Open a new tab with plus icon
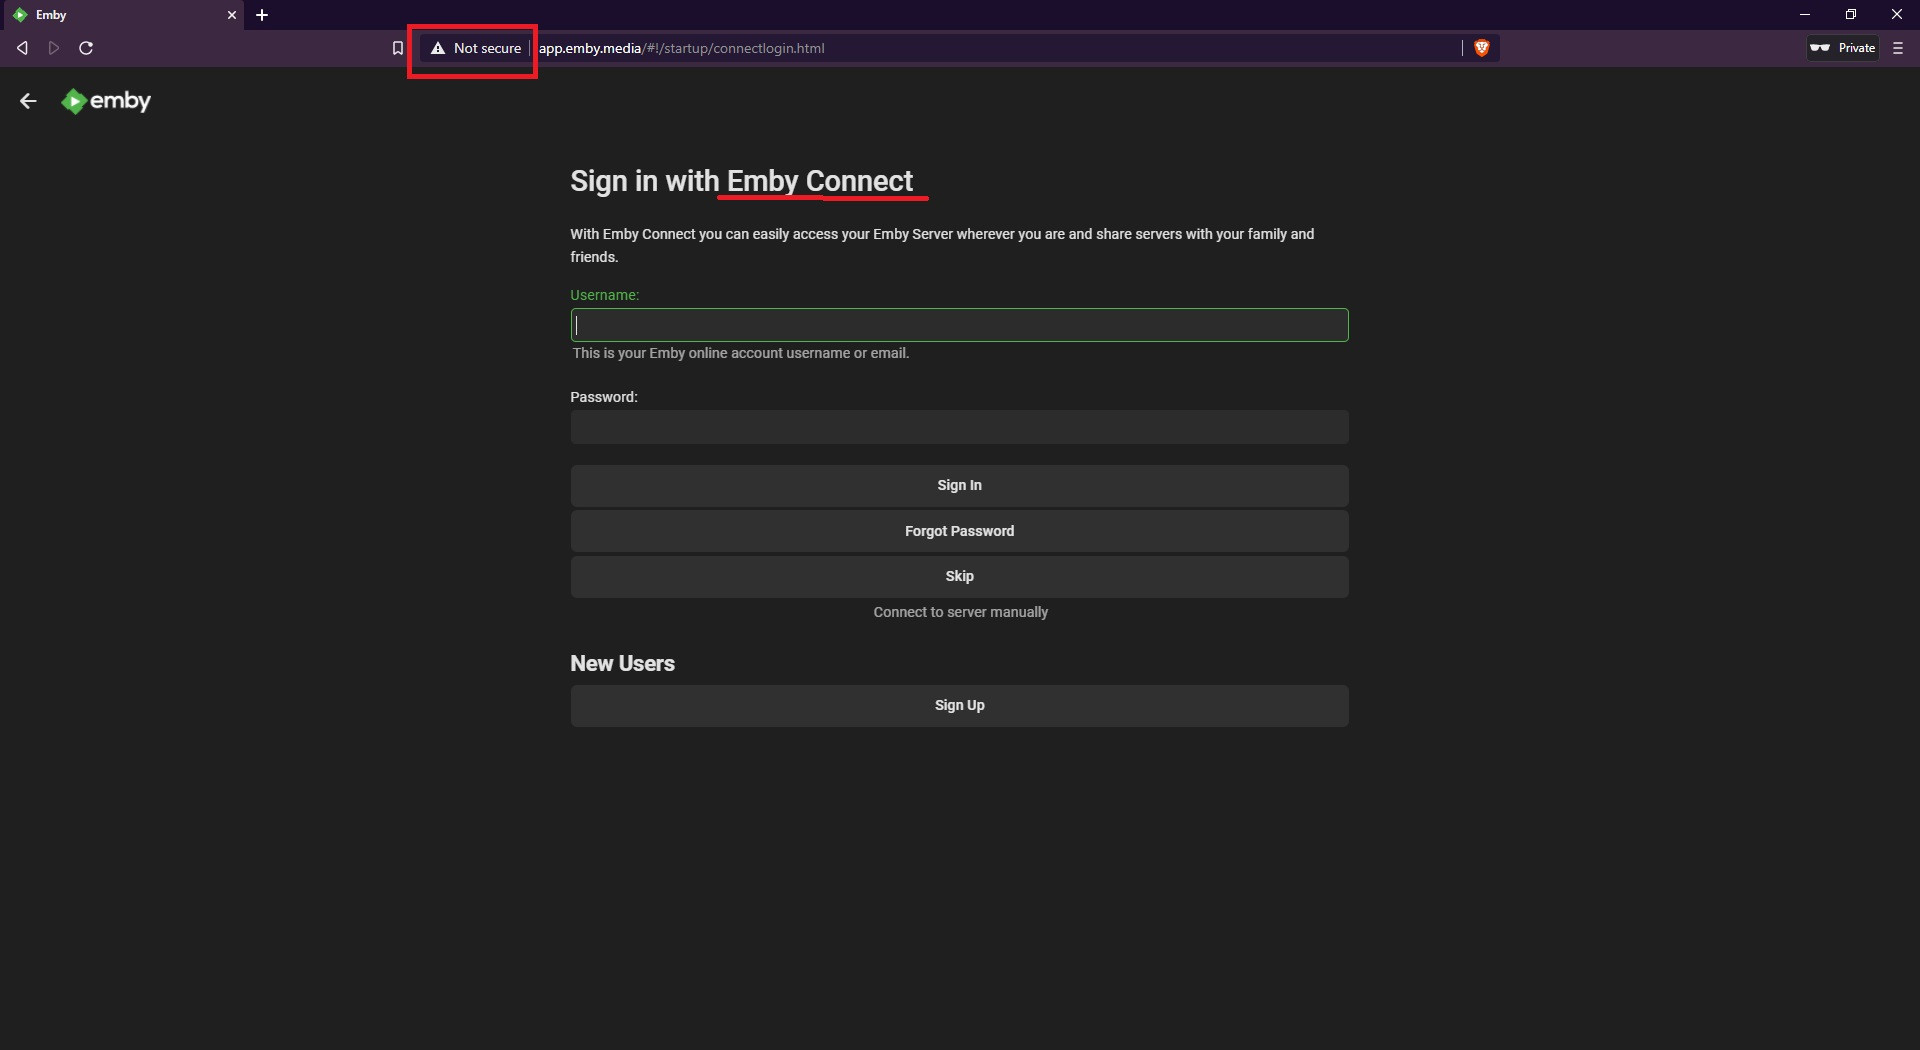 (262, 15)
